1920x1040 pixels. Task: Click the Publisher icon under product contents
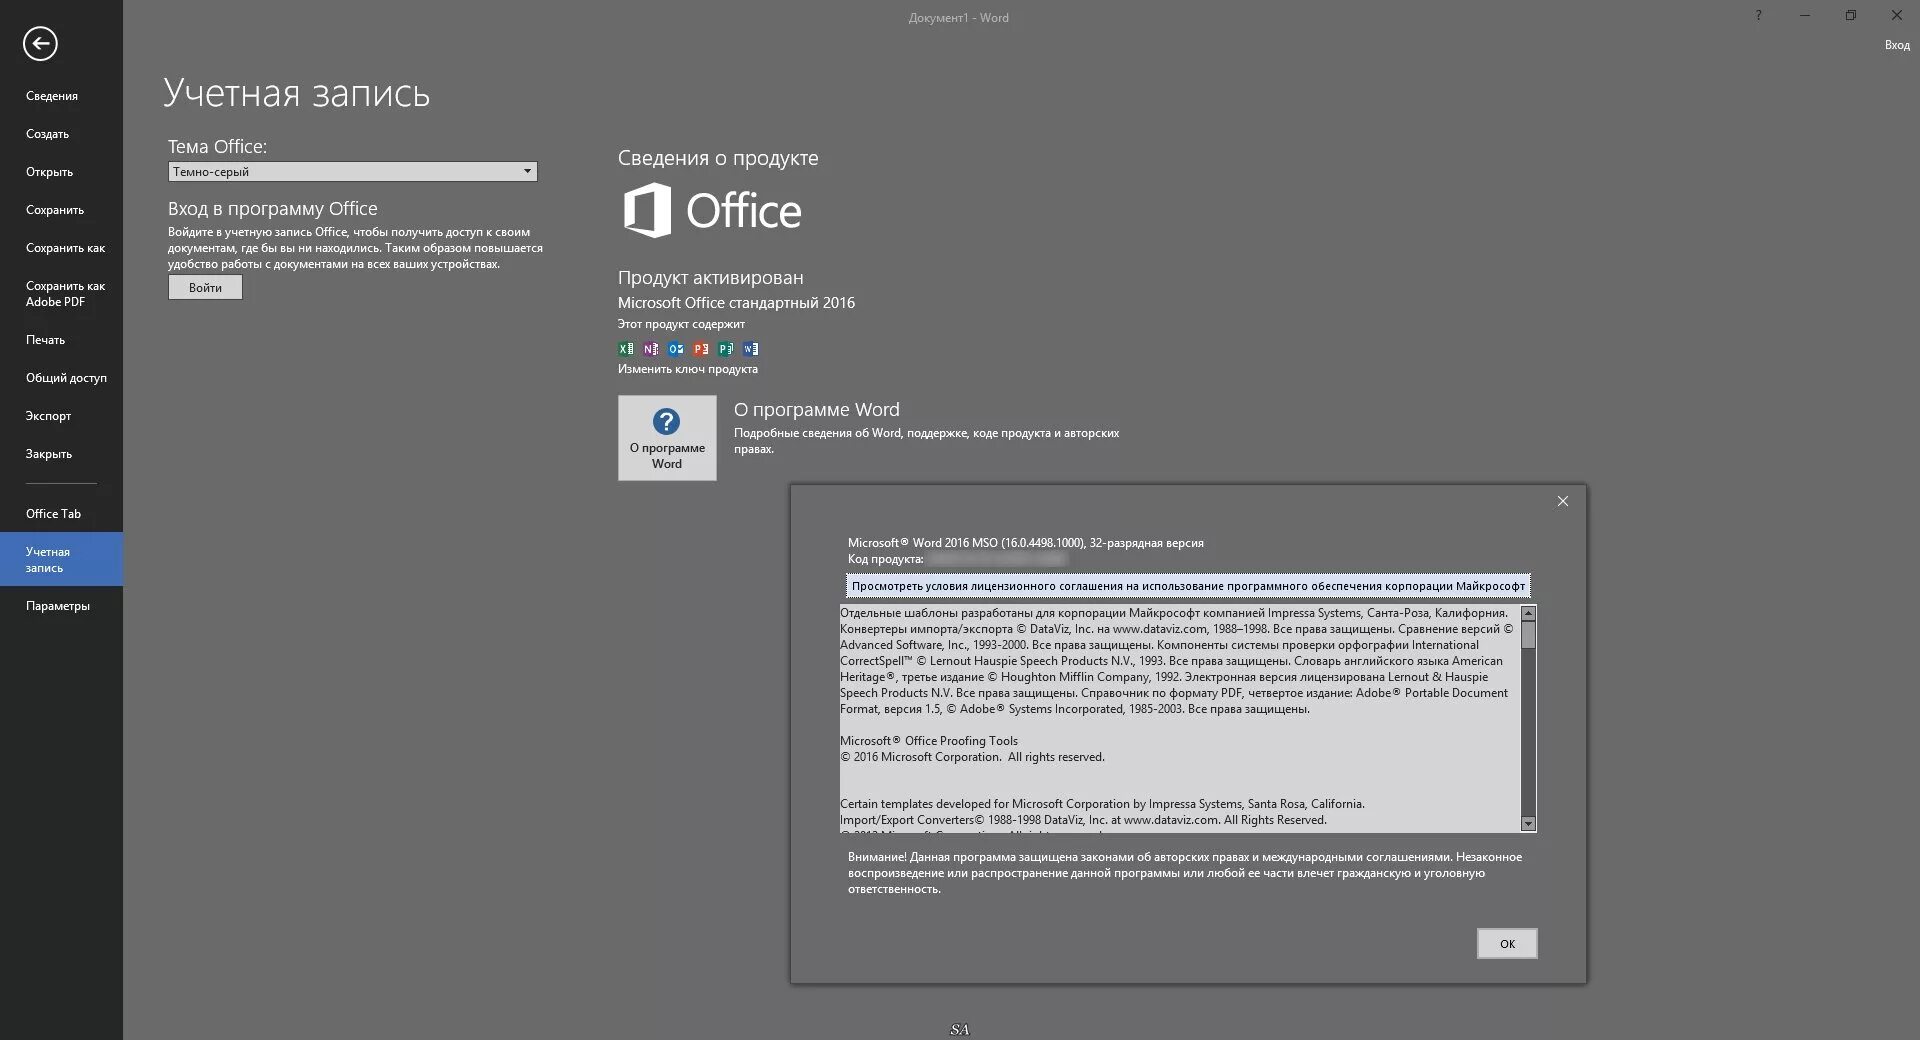click(726, 349)
